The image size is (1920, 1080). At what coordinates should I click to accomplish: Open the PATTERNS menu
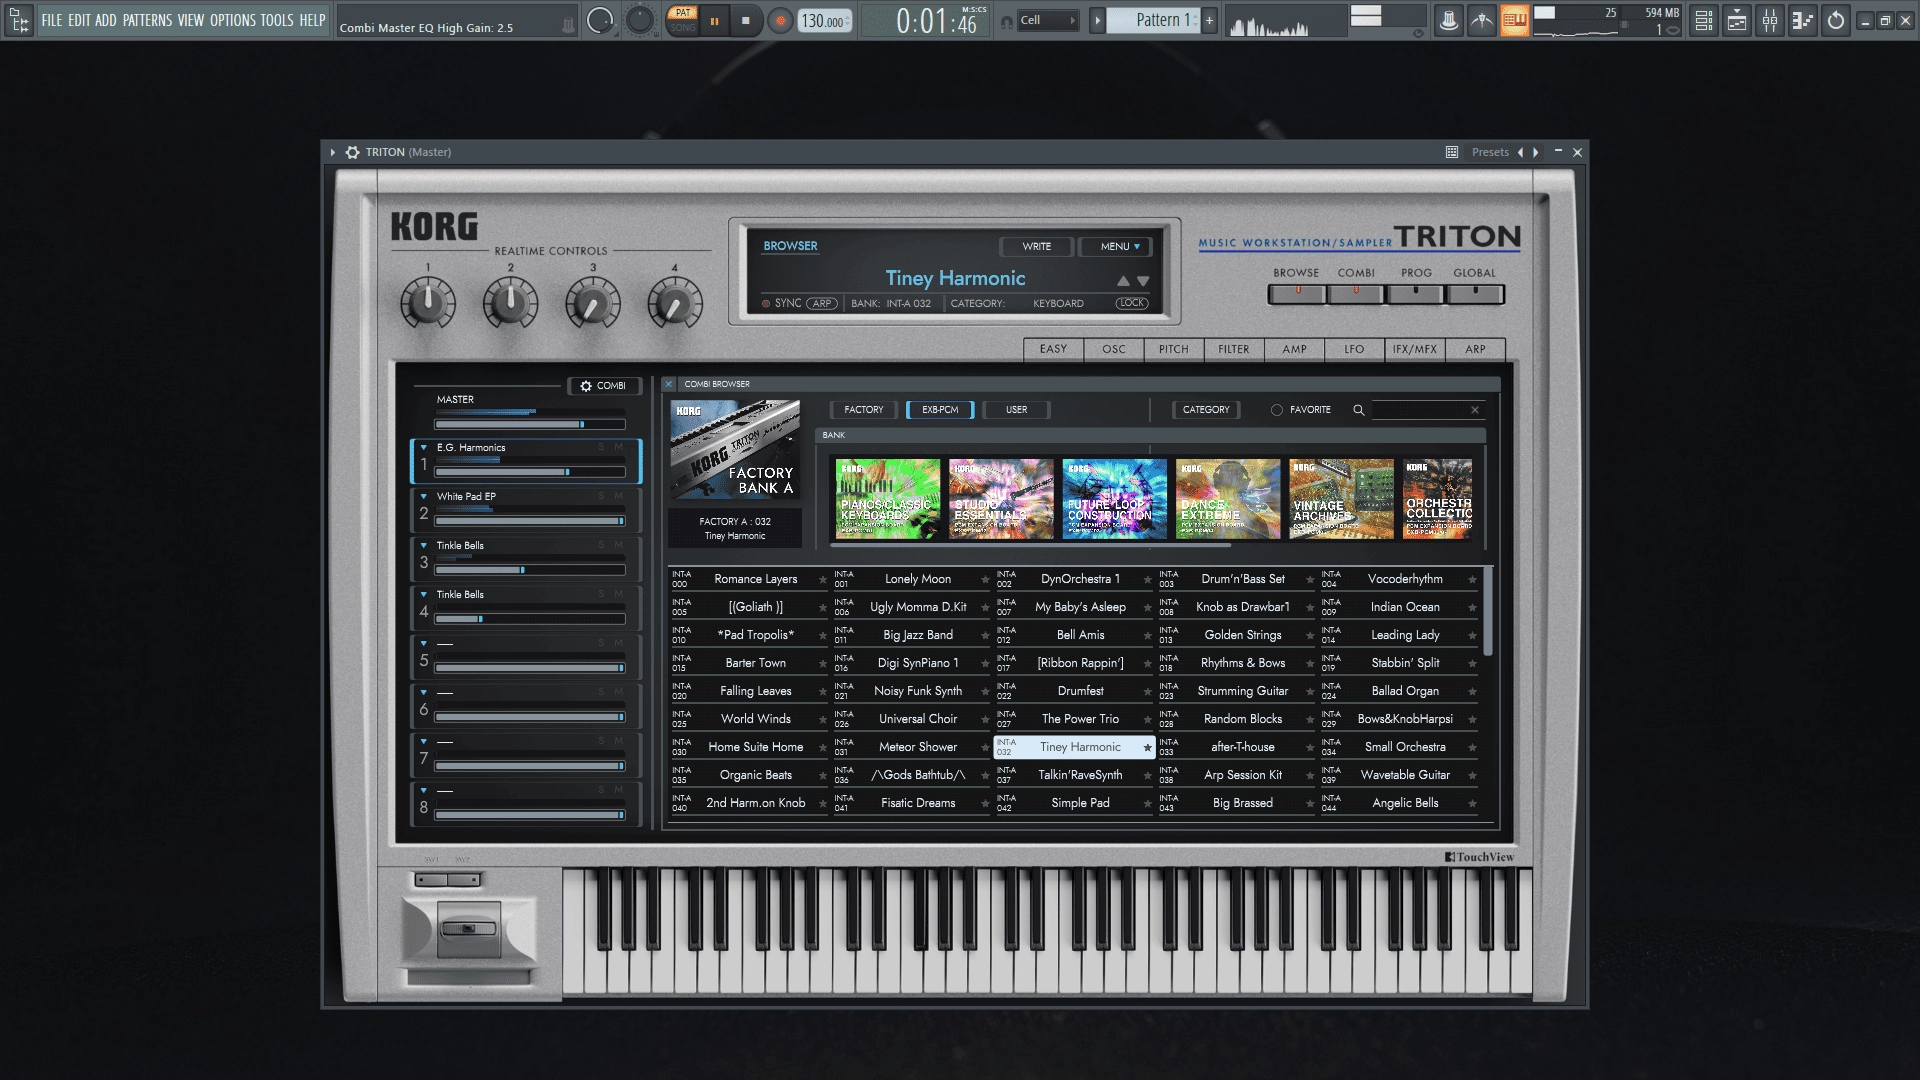click(x=147, y=20)
